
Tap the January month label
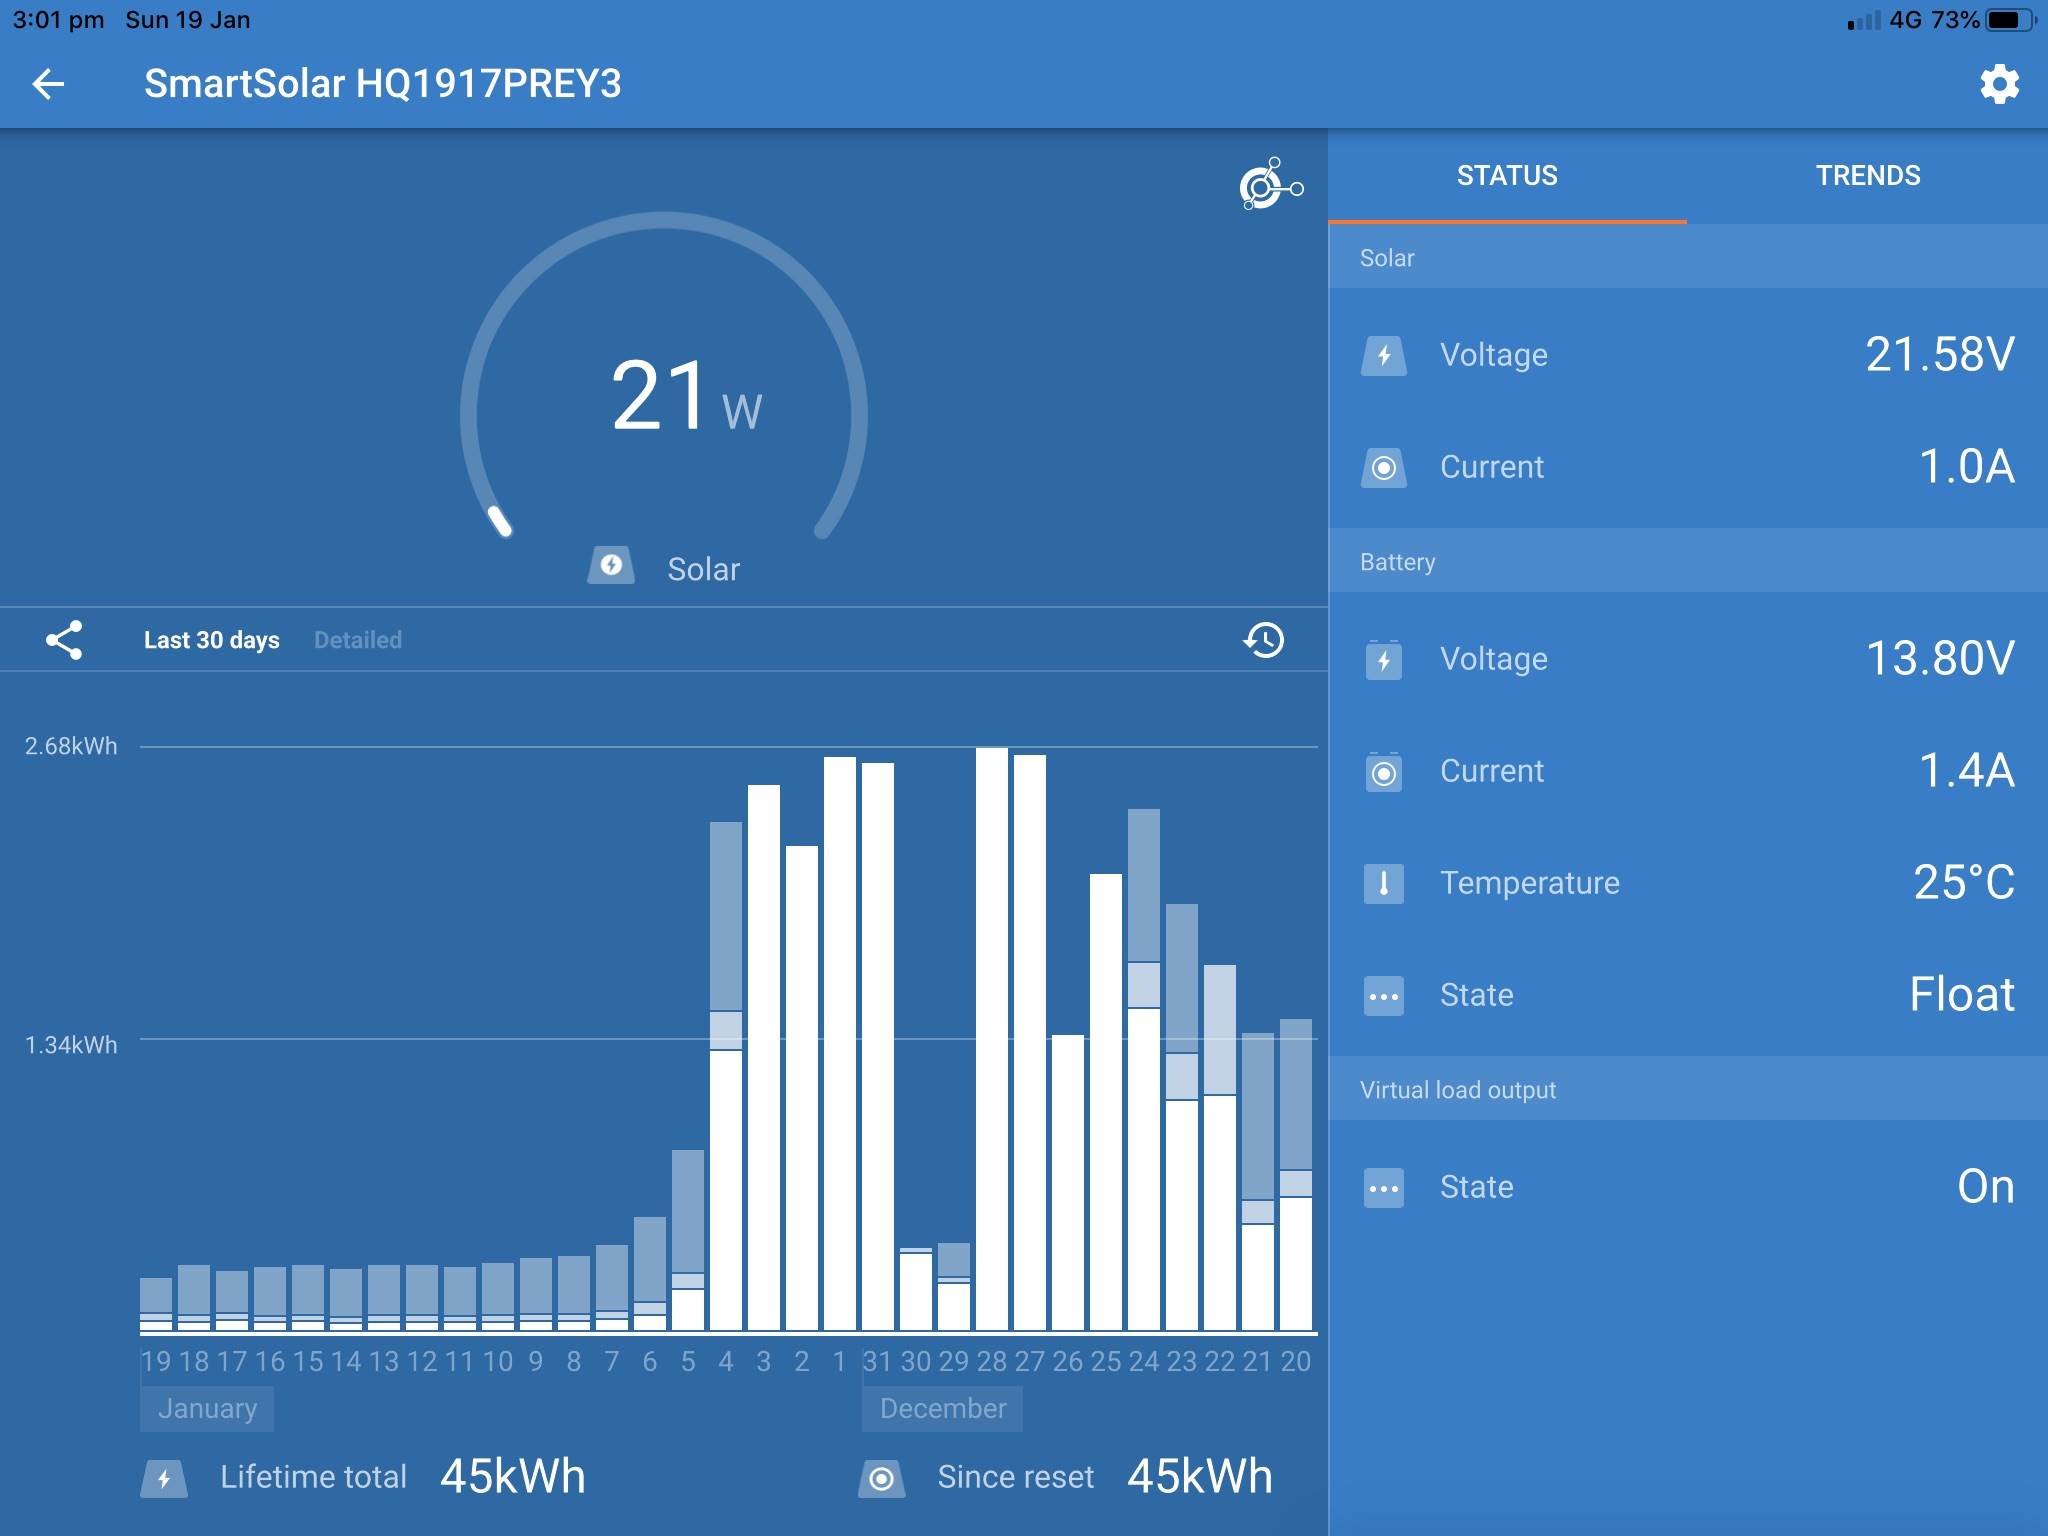(207, 1408)
